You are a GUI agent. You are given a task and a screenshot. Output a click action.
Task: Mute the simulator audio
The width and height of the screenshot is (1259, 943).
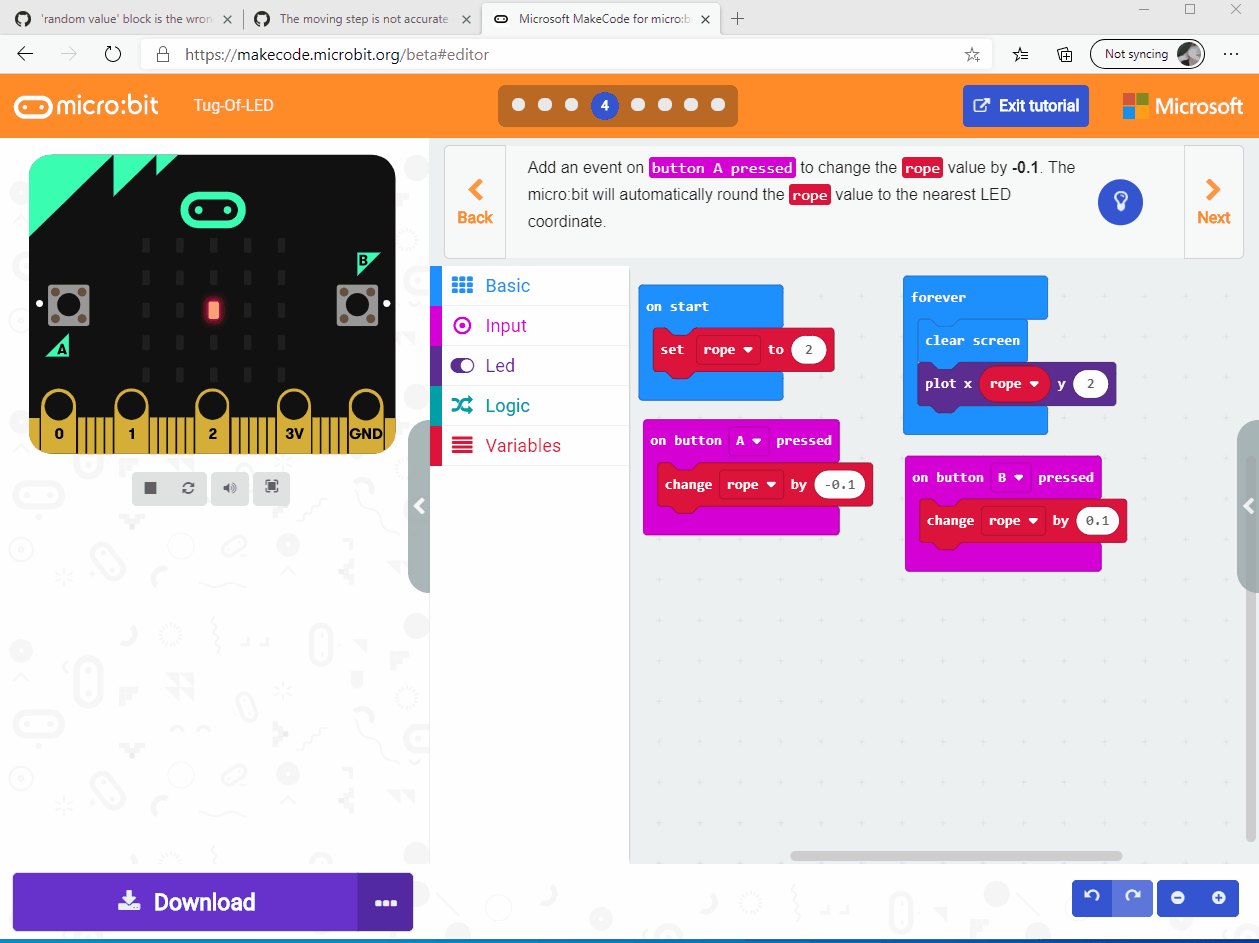click(x=230, y=487)
